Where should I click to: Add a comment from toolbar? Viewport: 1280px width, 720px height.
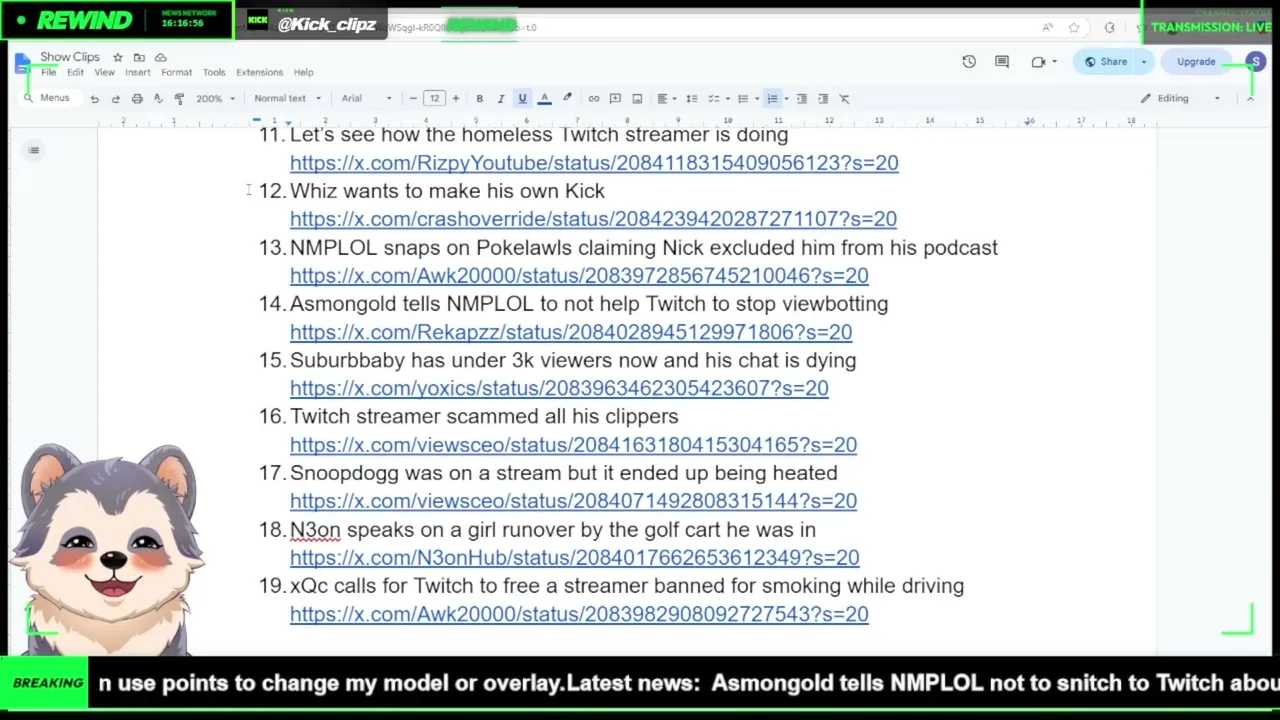point(615,98)
